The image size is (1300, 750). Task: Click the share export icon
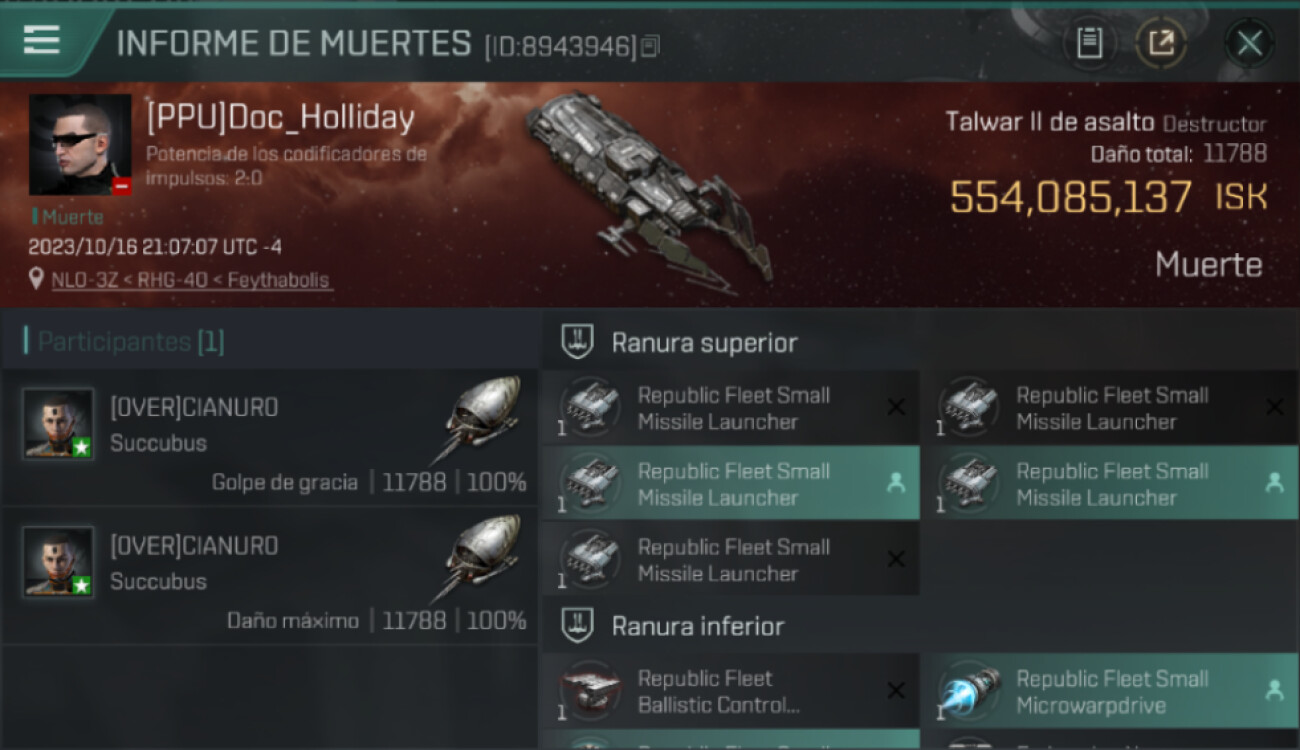click(1161, 43)
